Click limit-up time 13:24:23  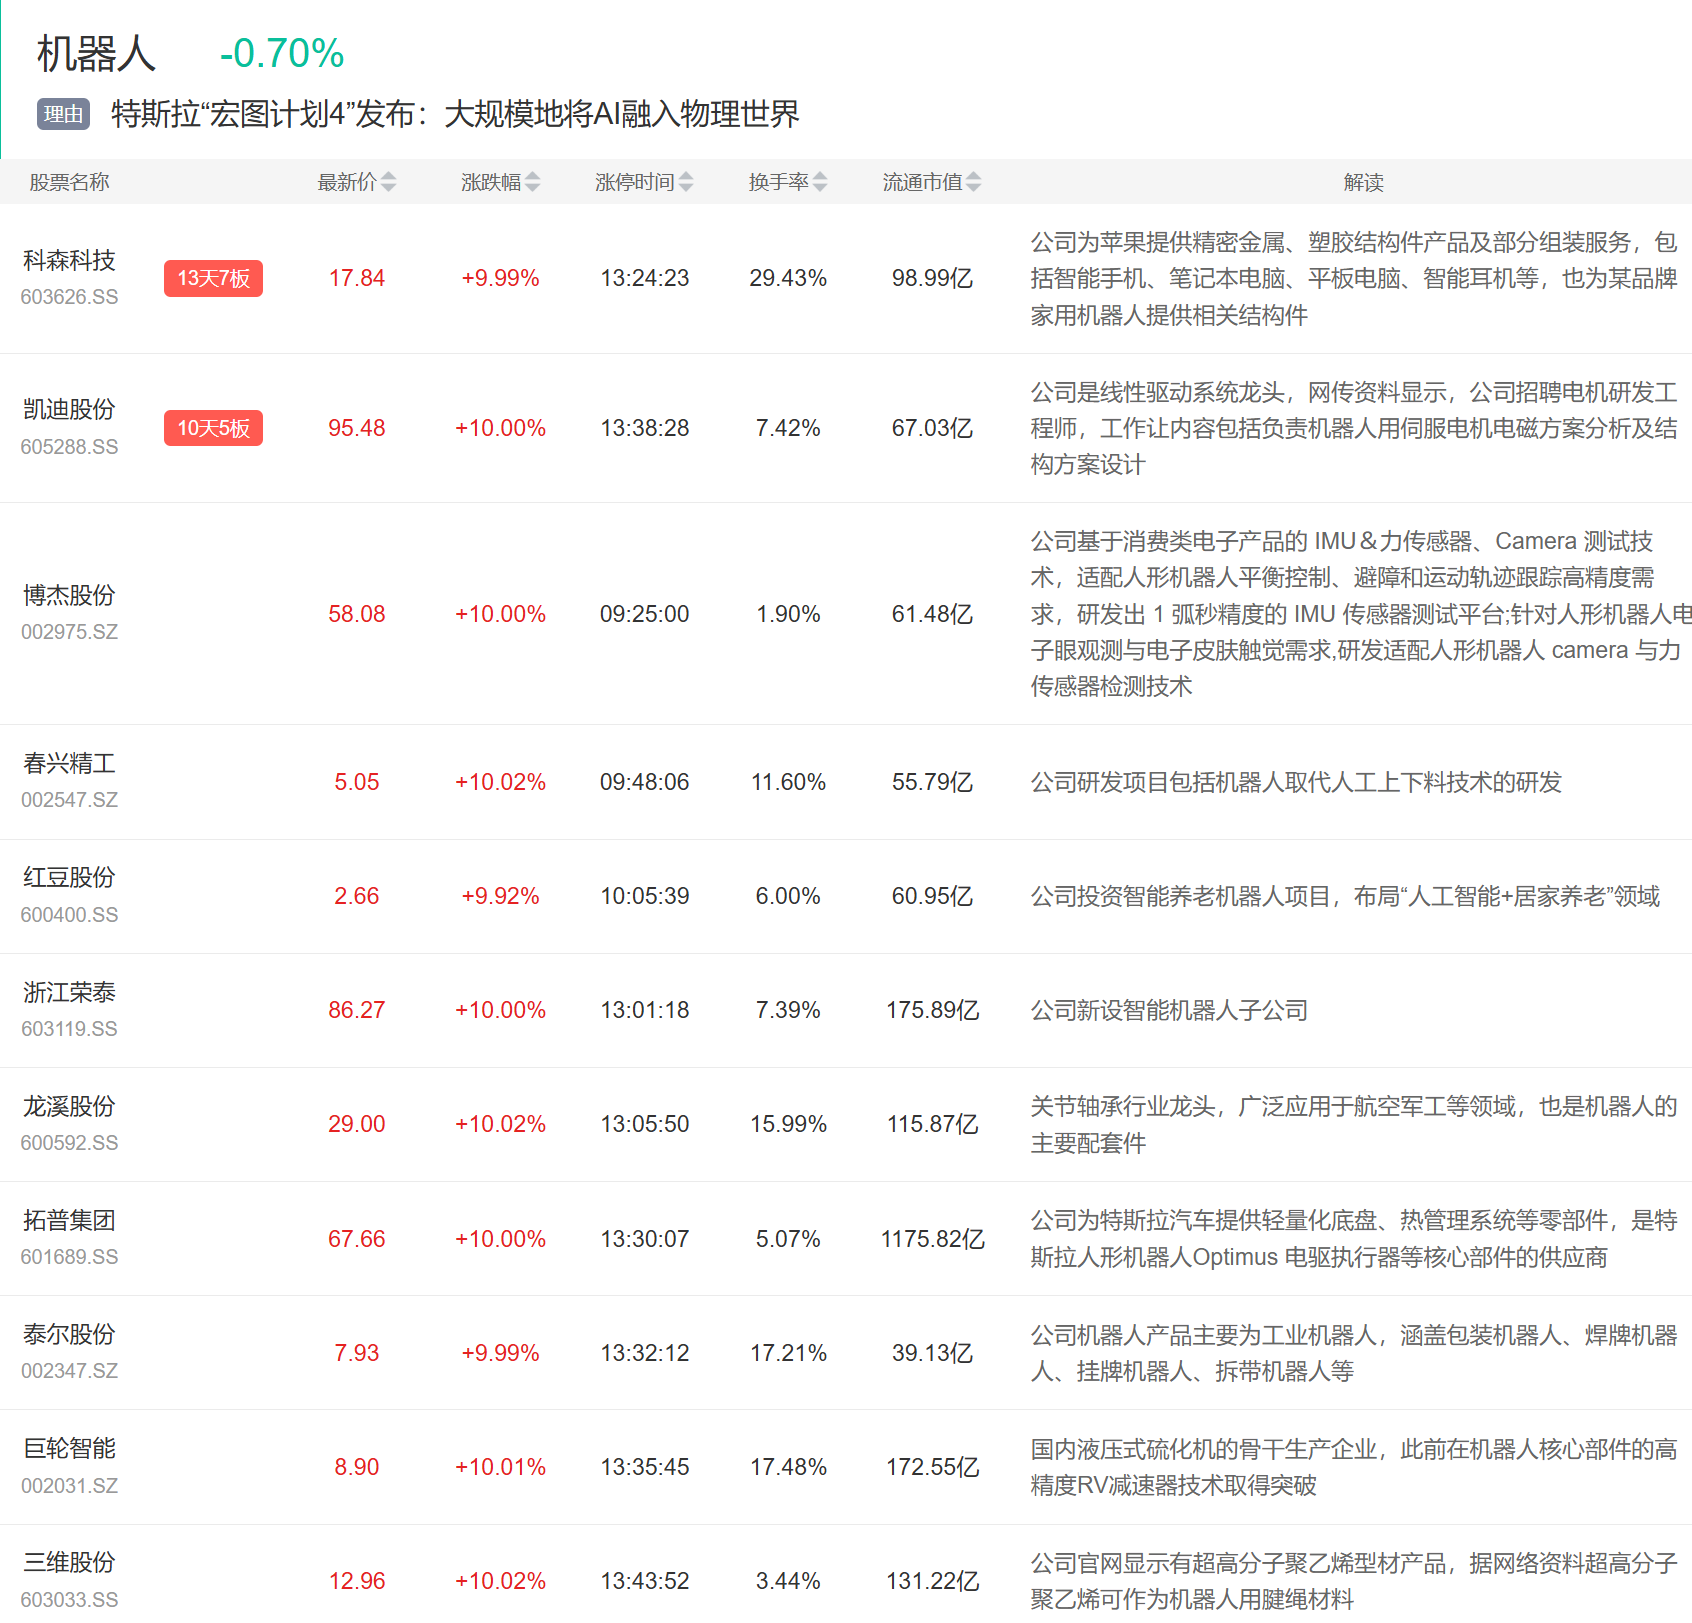coord(645,278)
